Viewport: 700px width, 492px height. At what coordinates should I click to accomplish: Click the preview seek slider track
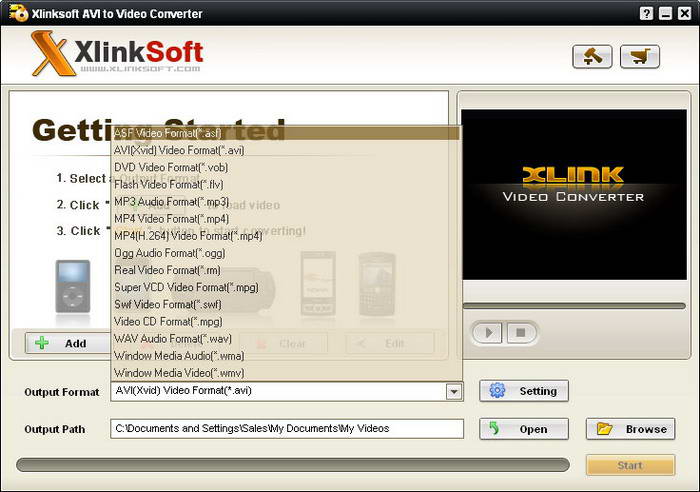(574, 306)
